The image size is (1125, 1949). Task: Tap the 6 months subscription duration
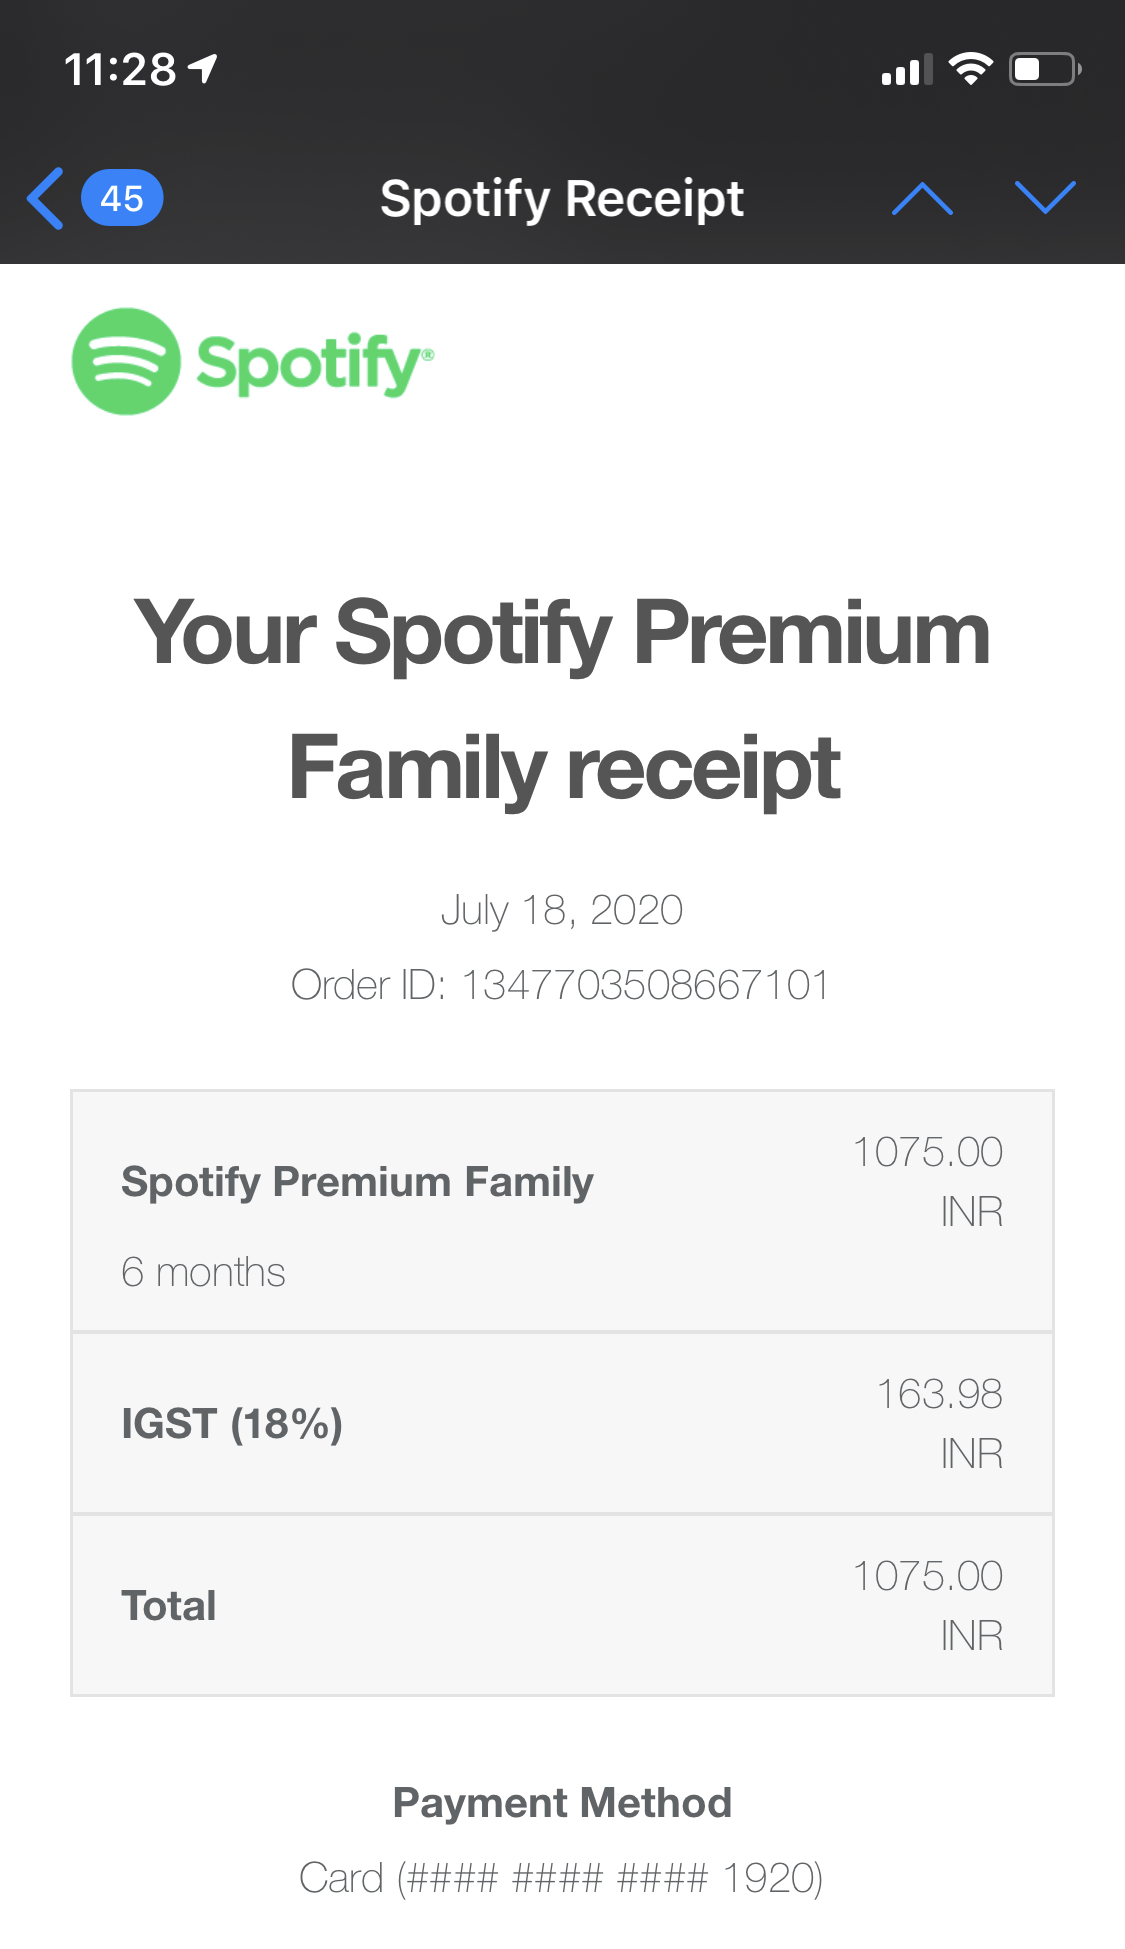click(203, 1272)
